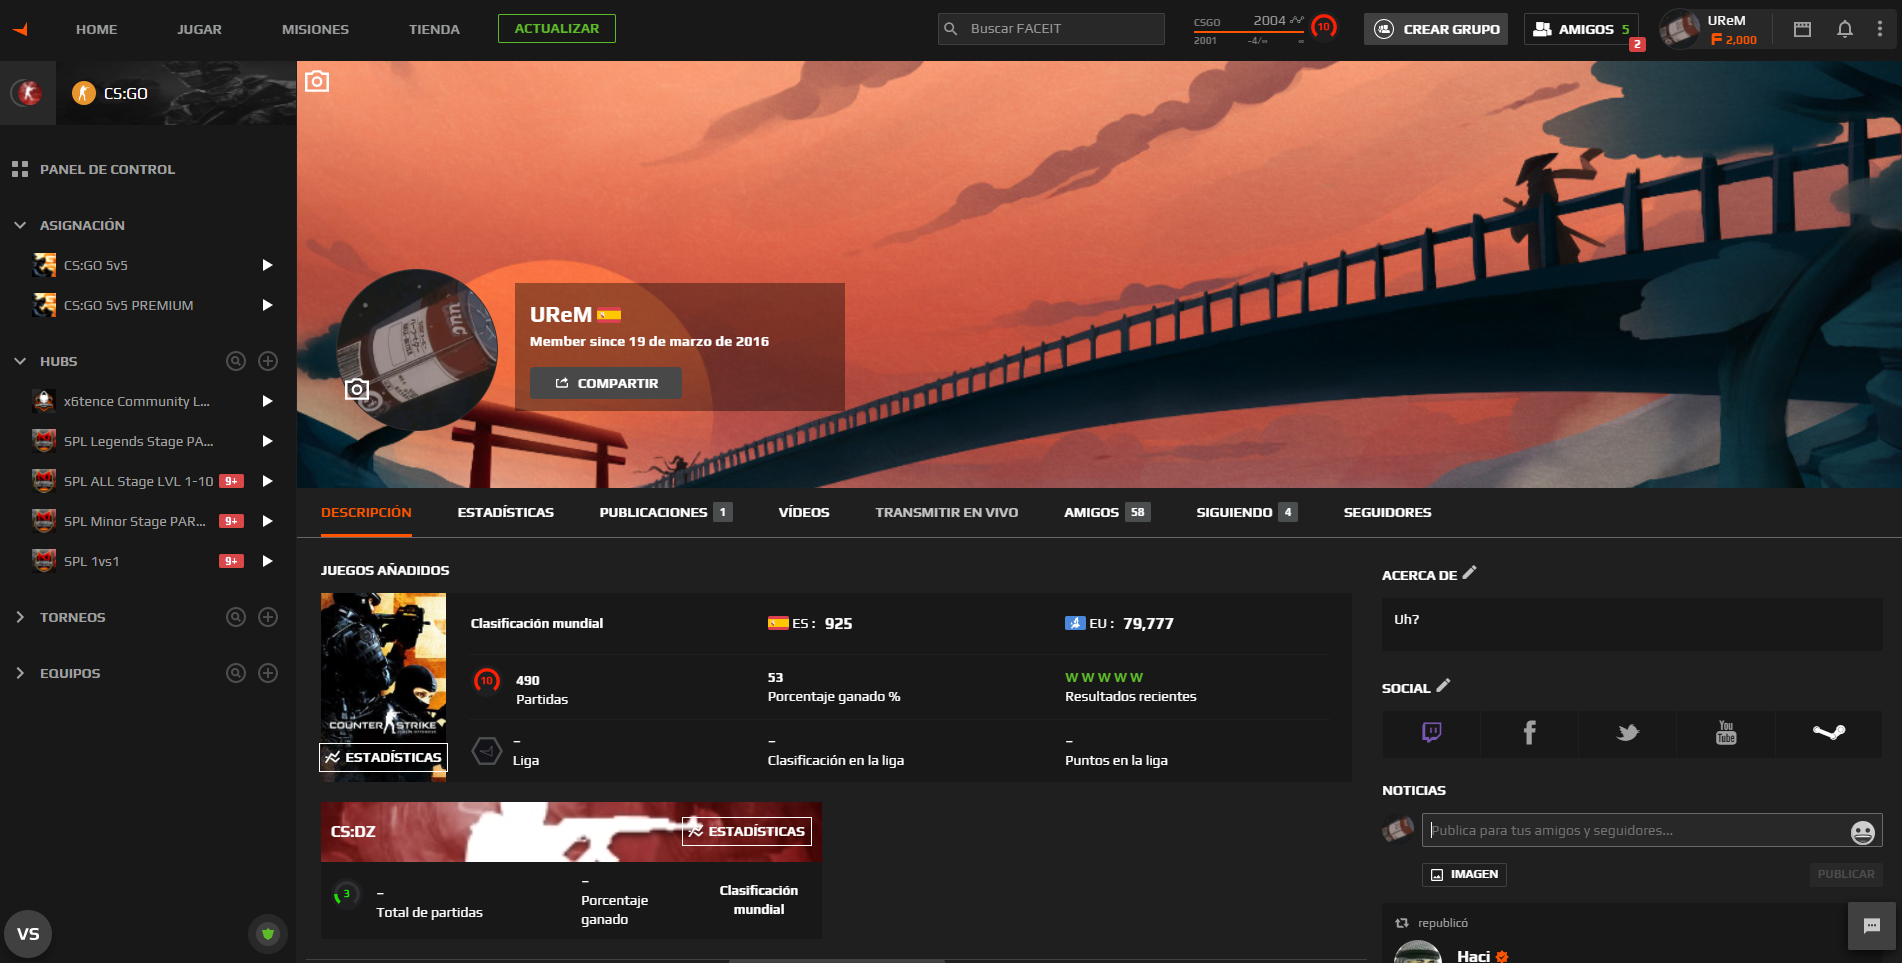Open the YouTube social link
The height and width of the screenshot is (963, 1902).
(x=1726, y=733)
